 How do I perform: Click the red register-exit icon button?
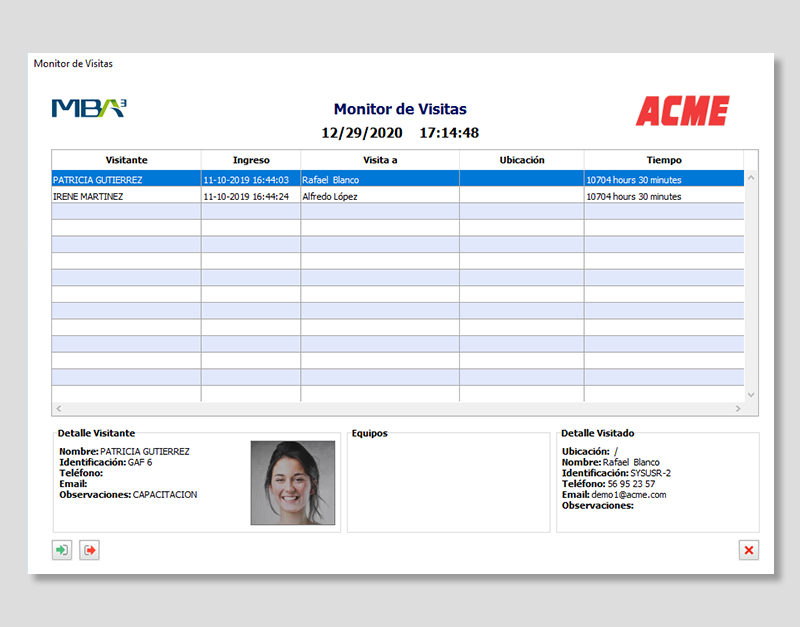(x=89, y=550)
